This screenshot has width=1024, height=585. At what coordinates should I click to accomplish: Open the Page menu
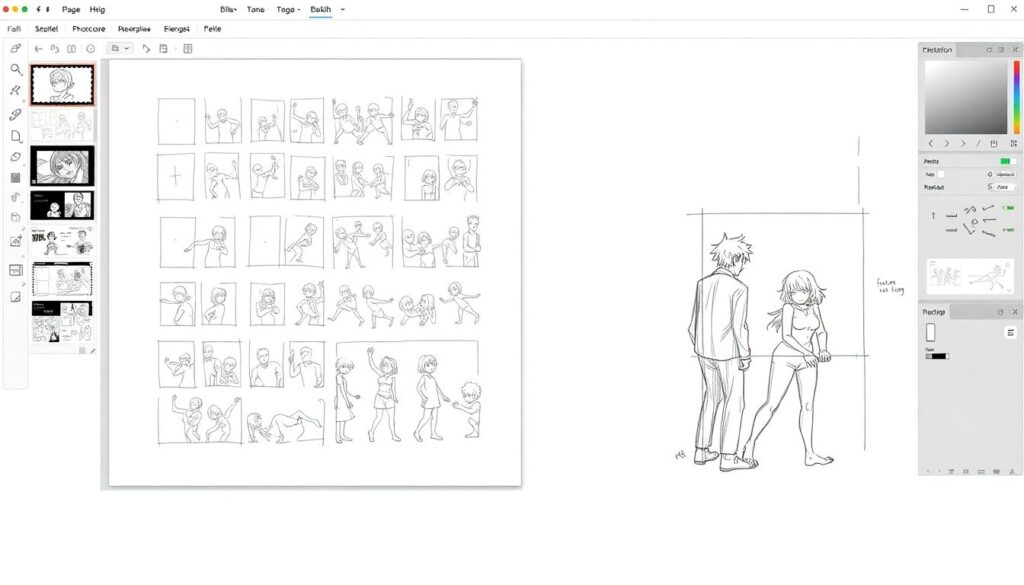pos(71,9)
